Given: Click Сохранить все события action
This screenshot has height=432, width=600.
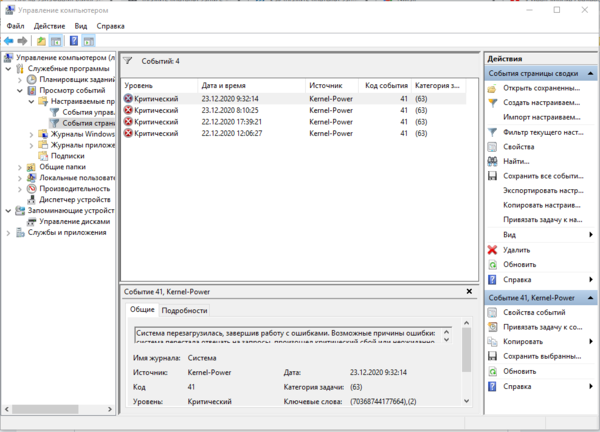Looking at the screenshot, I should tap(542, 175).
